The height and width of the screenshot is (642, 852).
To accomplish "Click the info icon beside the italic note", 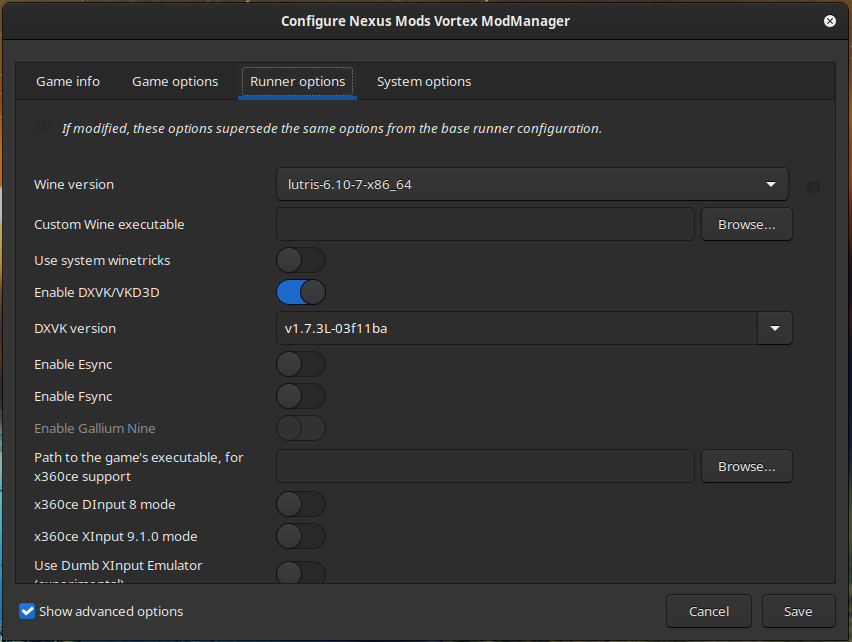I will 43,127.
